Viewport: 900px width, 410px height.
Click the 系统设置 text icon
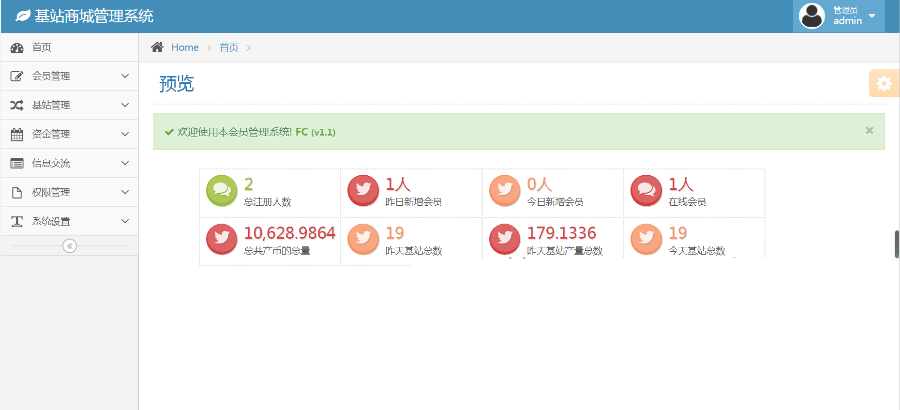coord(17,222)
